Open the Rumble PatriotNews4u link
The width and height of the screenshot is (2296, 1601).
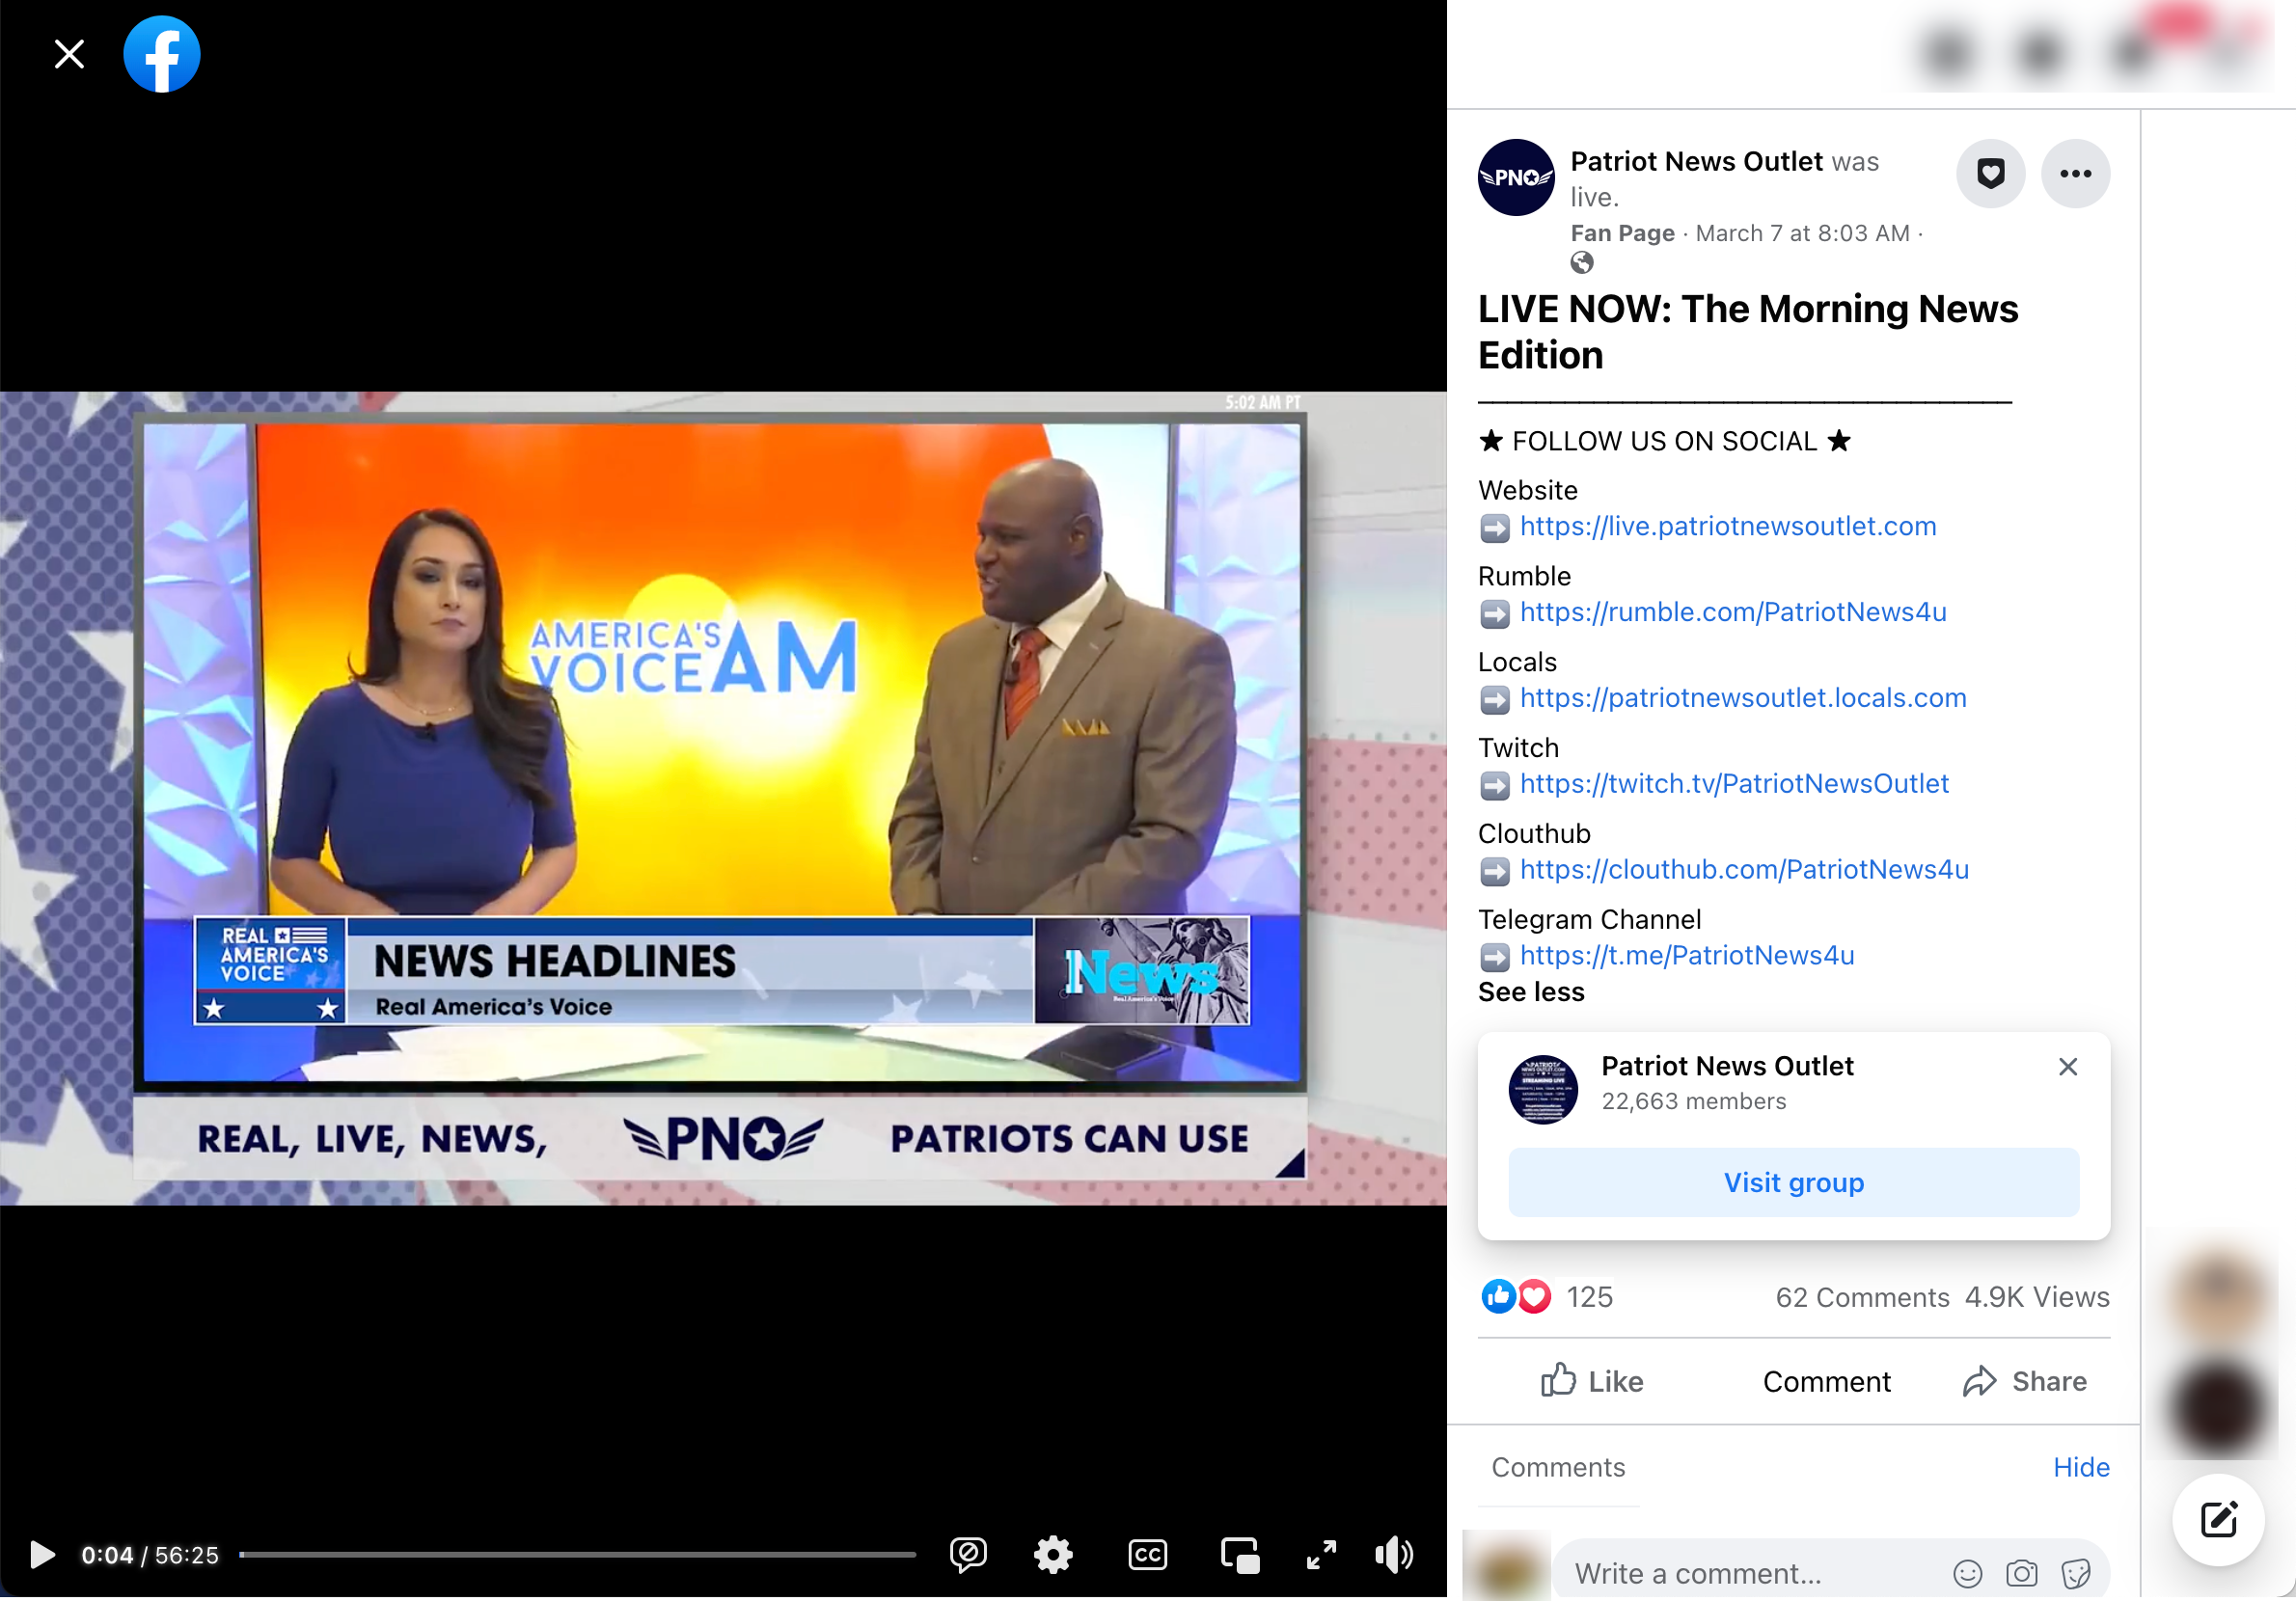1732,612
